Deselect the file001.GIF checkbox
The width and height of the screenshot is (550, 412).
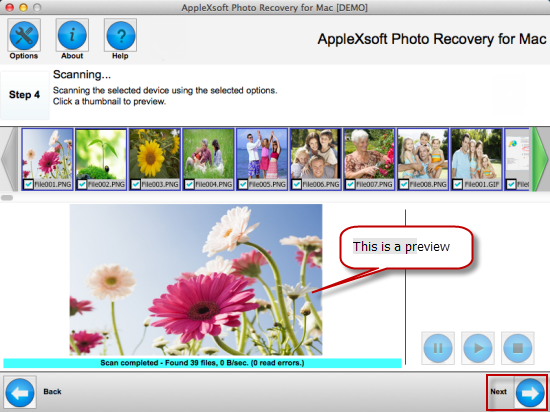click(457, 184)
